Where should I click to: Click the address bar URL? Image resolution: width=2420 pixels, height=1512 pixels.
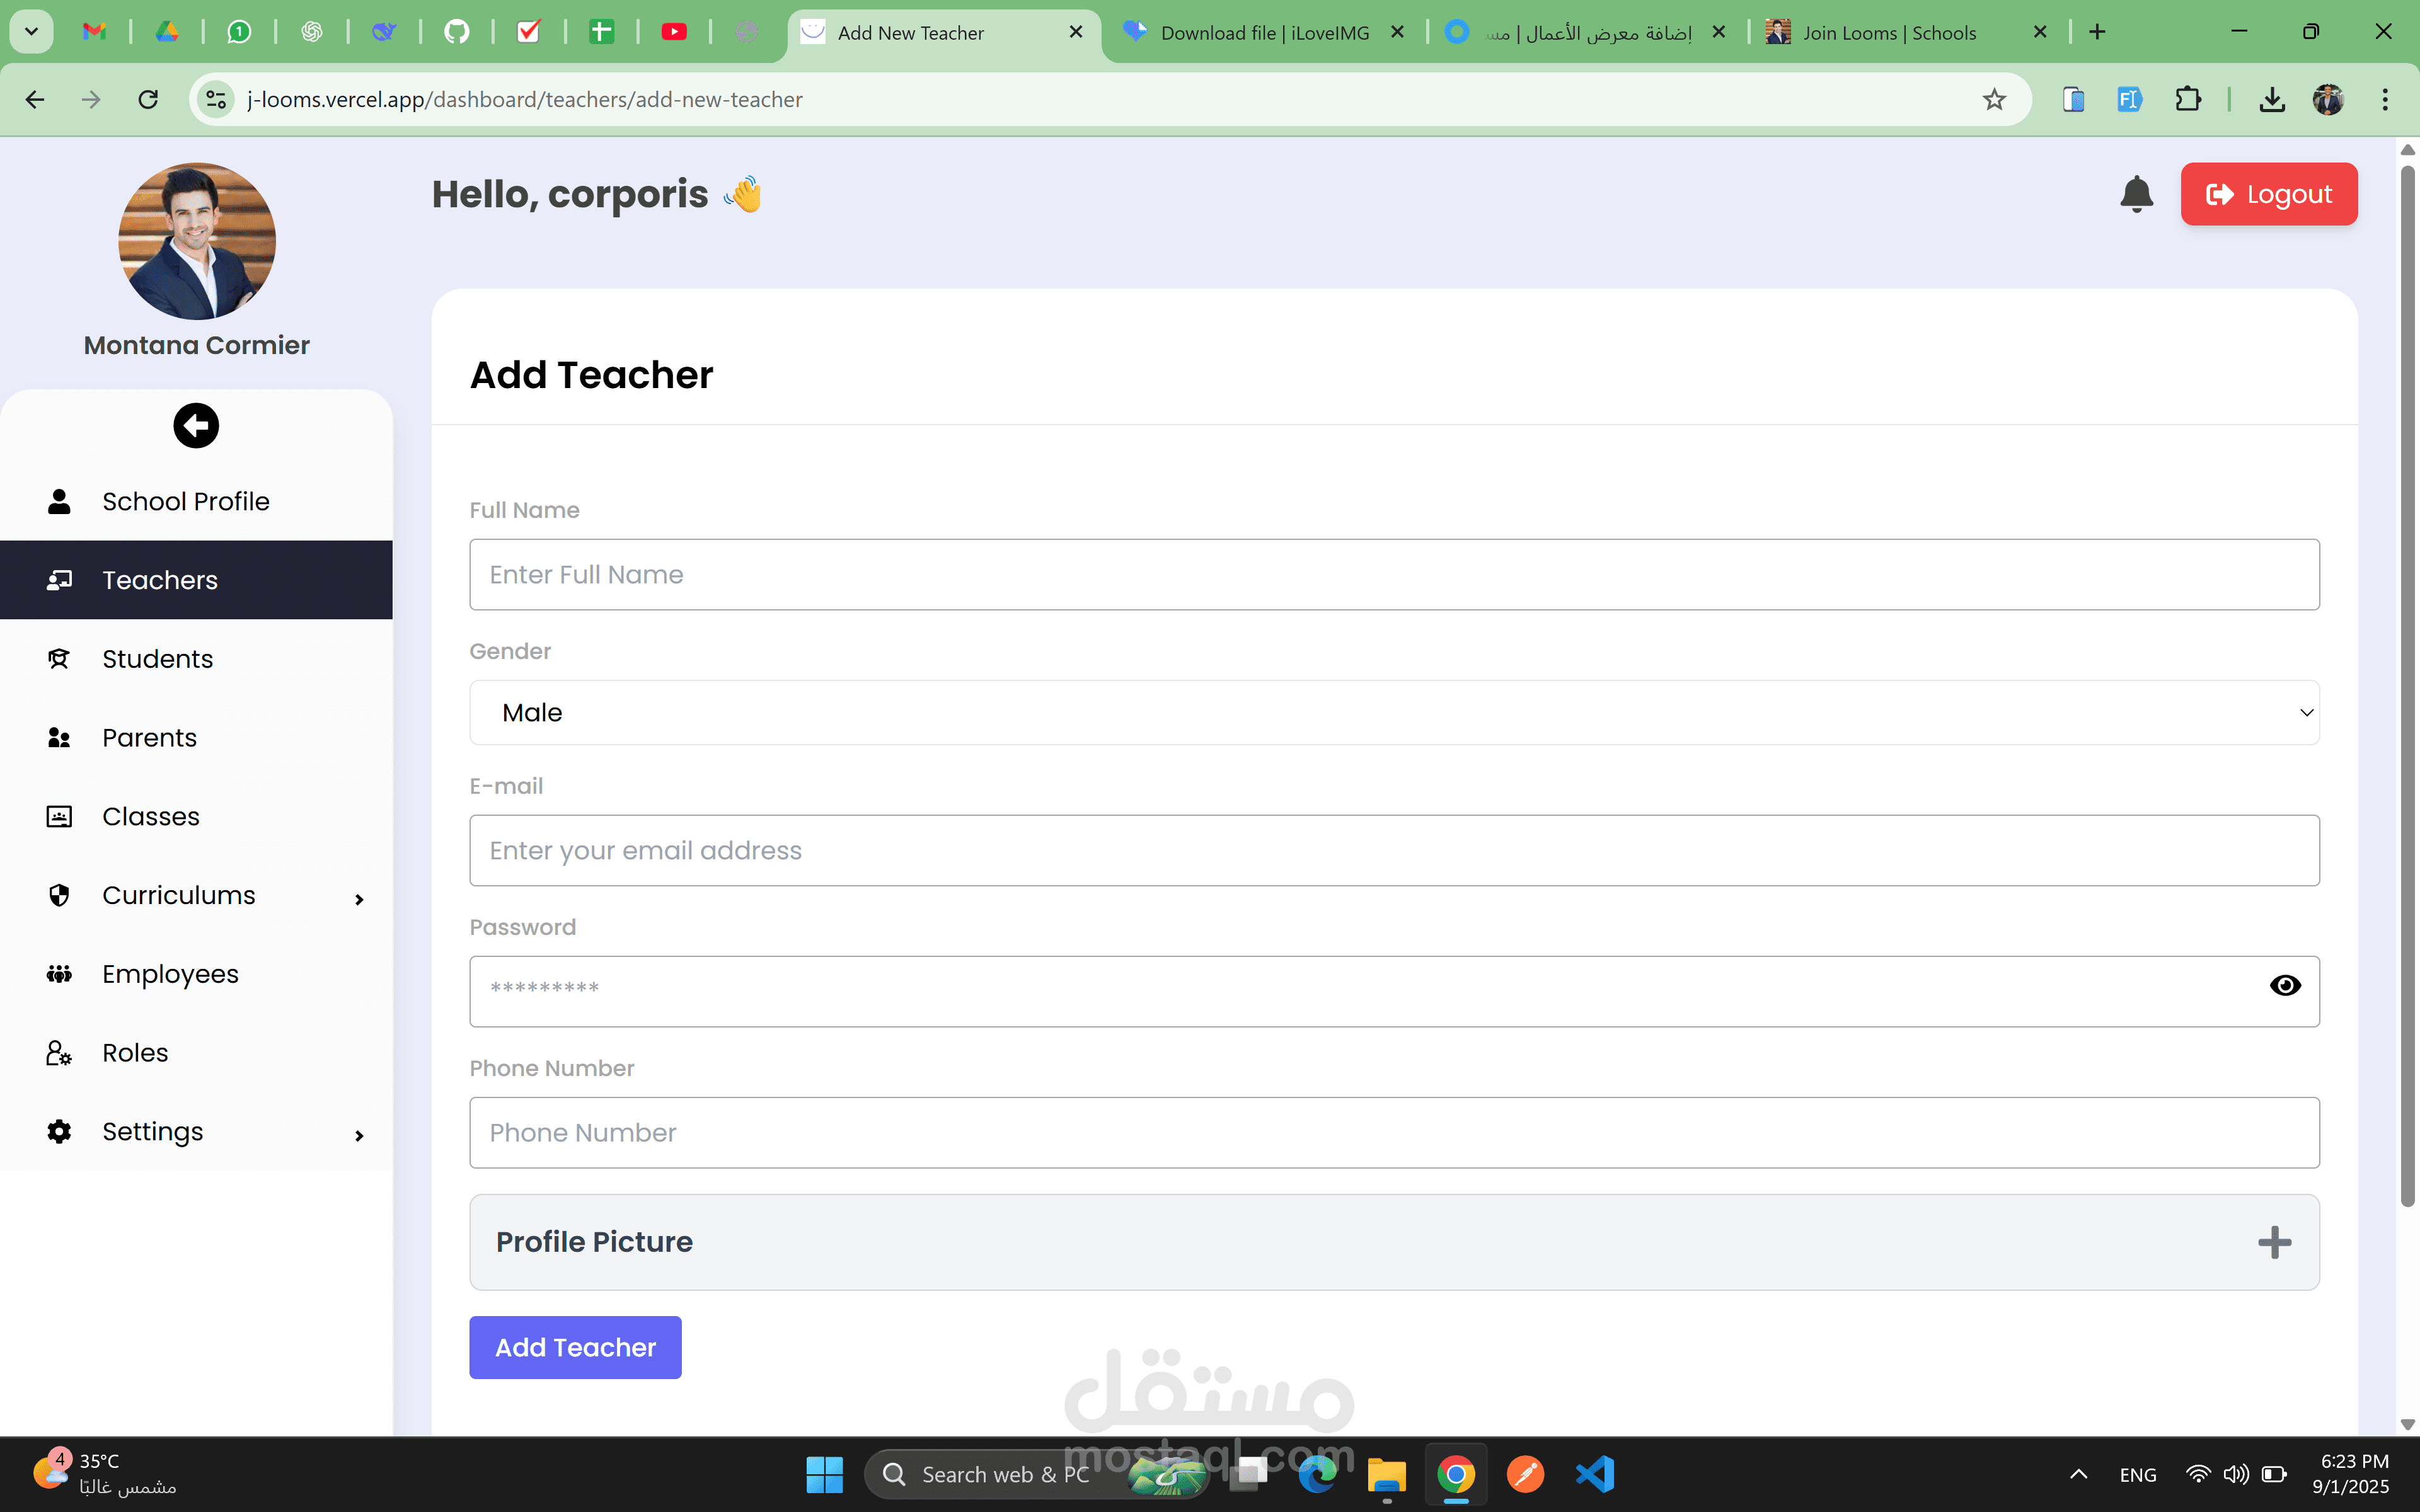coord(525,99)
